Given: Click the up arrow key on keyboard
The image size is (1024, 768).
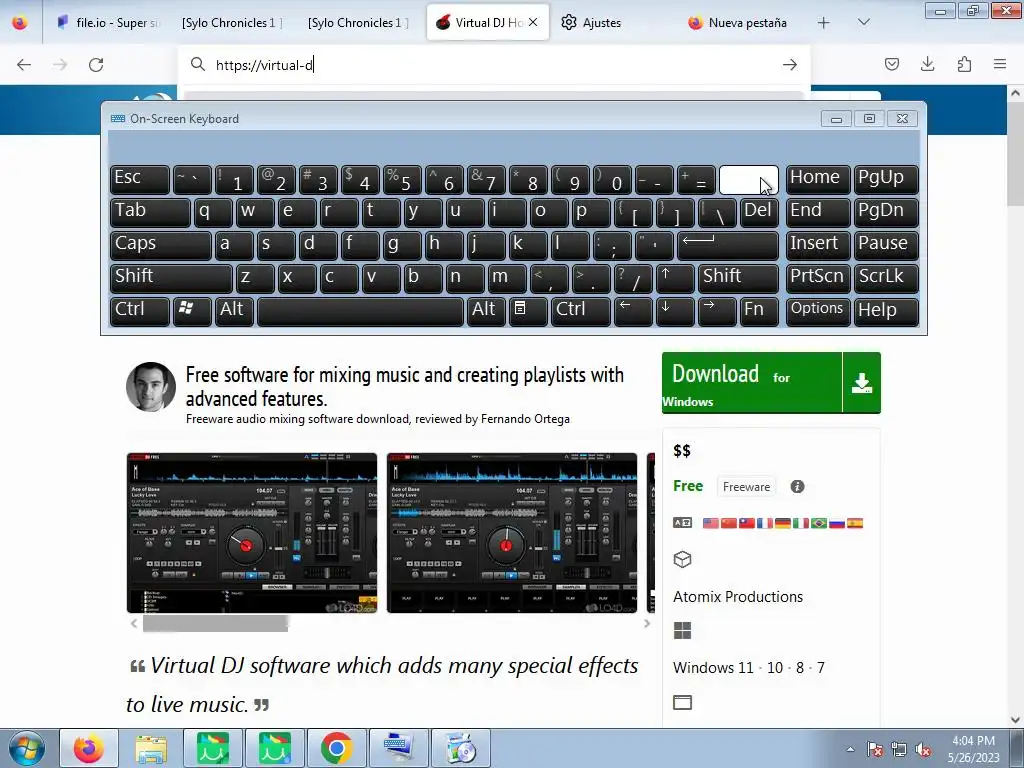Looking at the screenshot, I should click(x=675, y=278).
